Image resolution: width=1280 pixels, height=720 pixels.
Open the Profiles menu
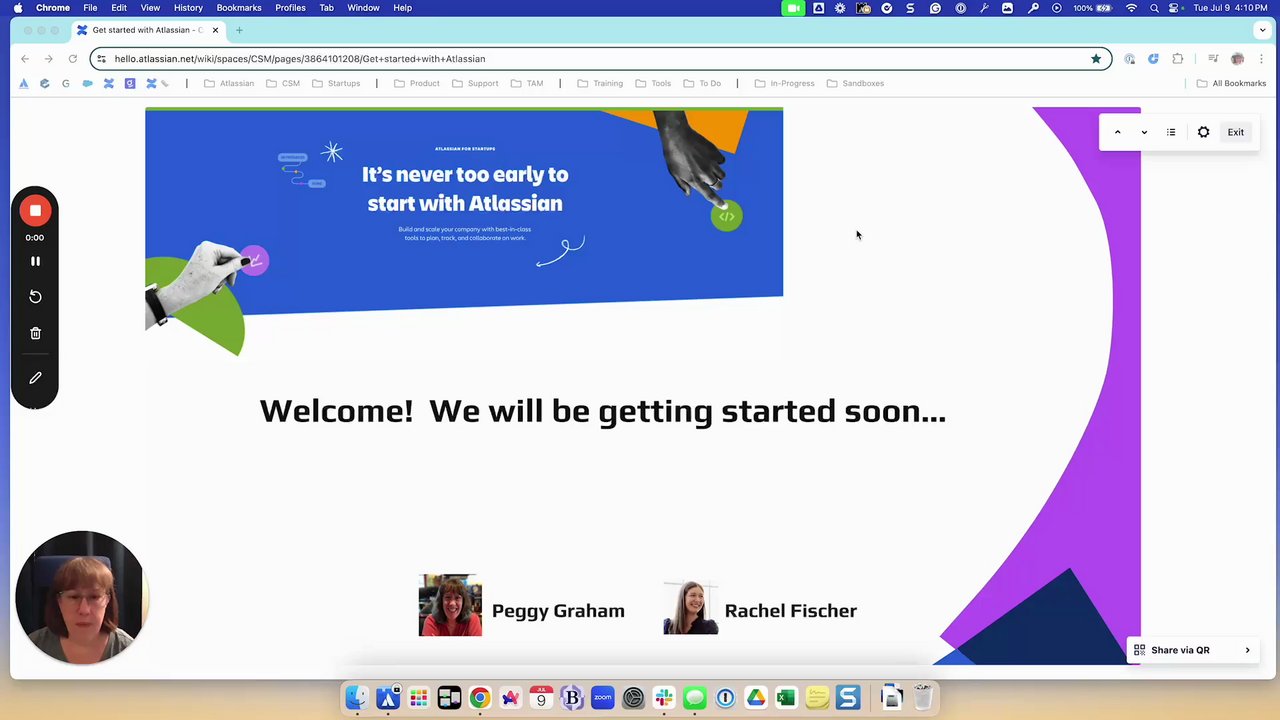point(290,8)
